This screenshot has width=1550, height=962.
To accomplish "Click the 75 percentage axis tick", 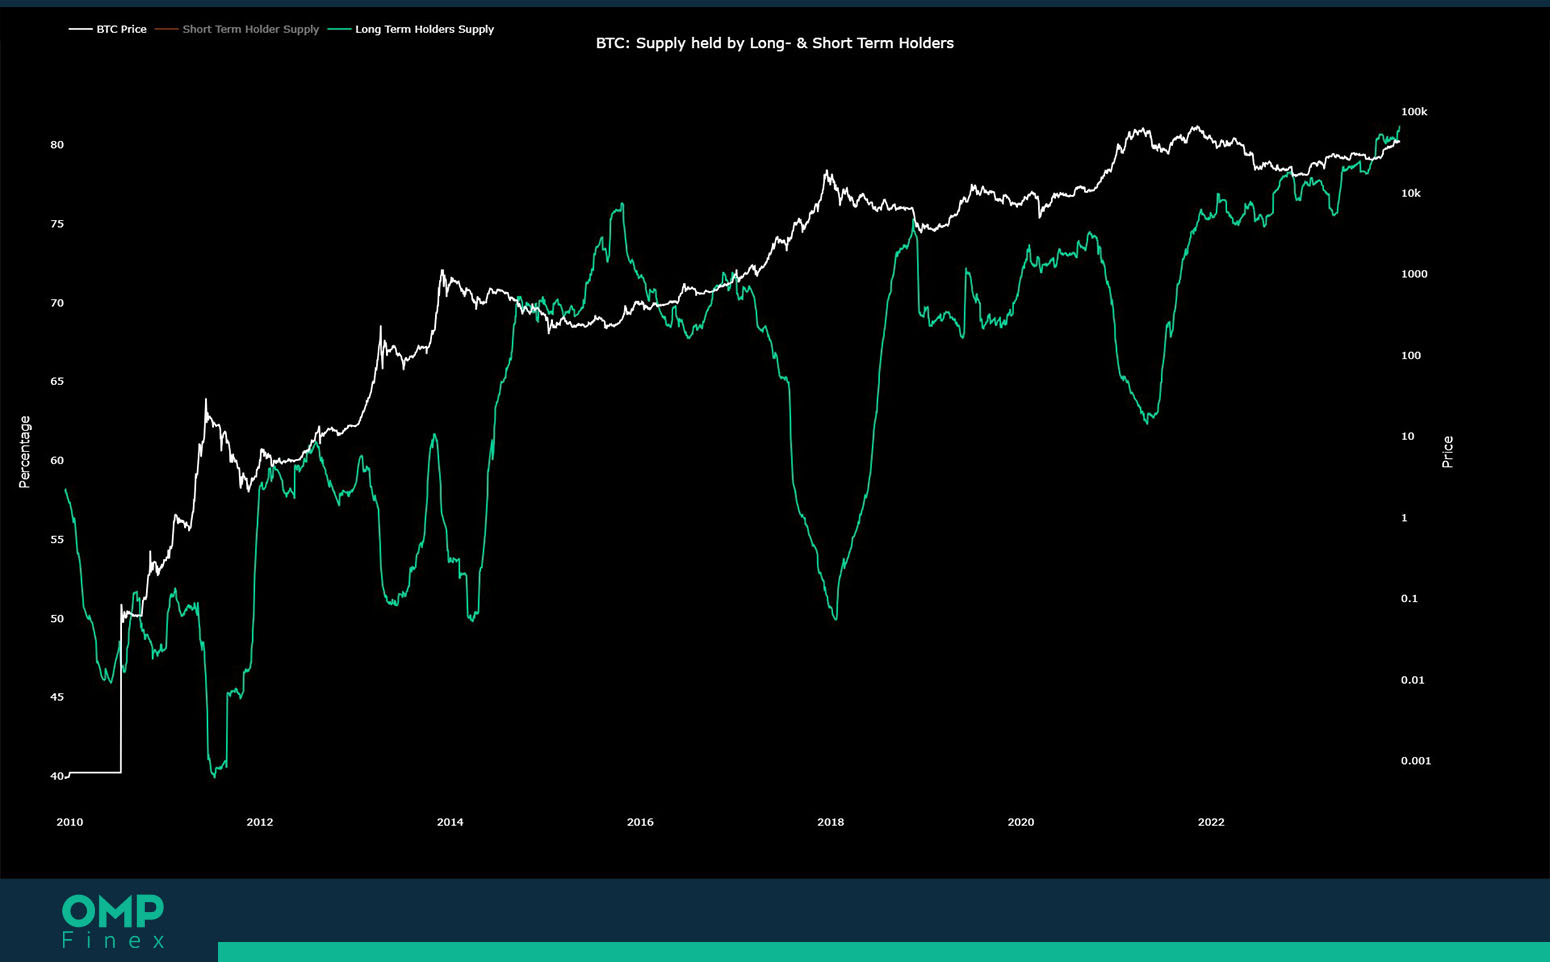I will pyautogui.click(x=57, y=224).
